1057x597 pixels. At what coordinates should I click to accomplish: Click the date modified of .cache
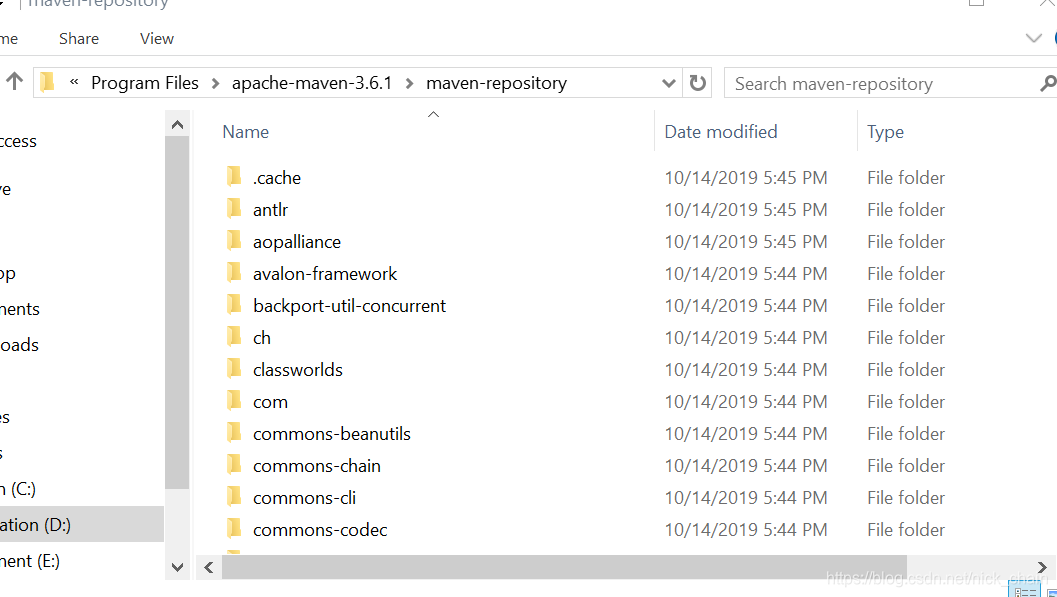click(746, 178)
